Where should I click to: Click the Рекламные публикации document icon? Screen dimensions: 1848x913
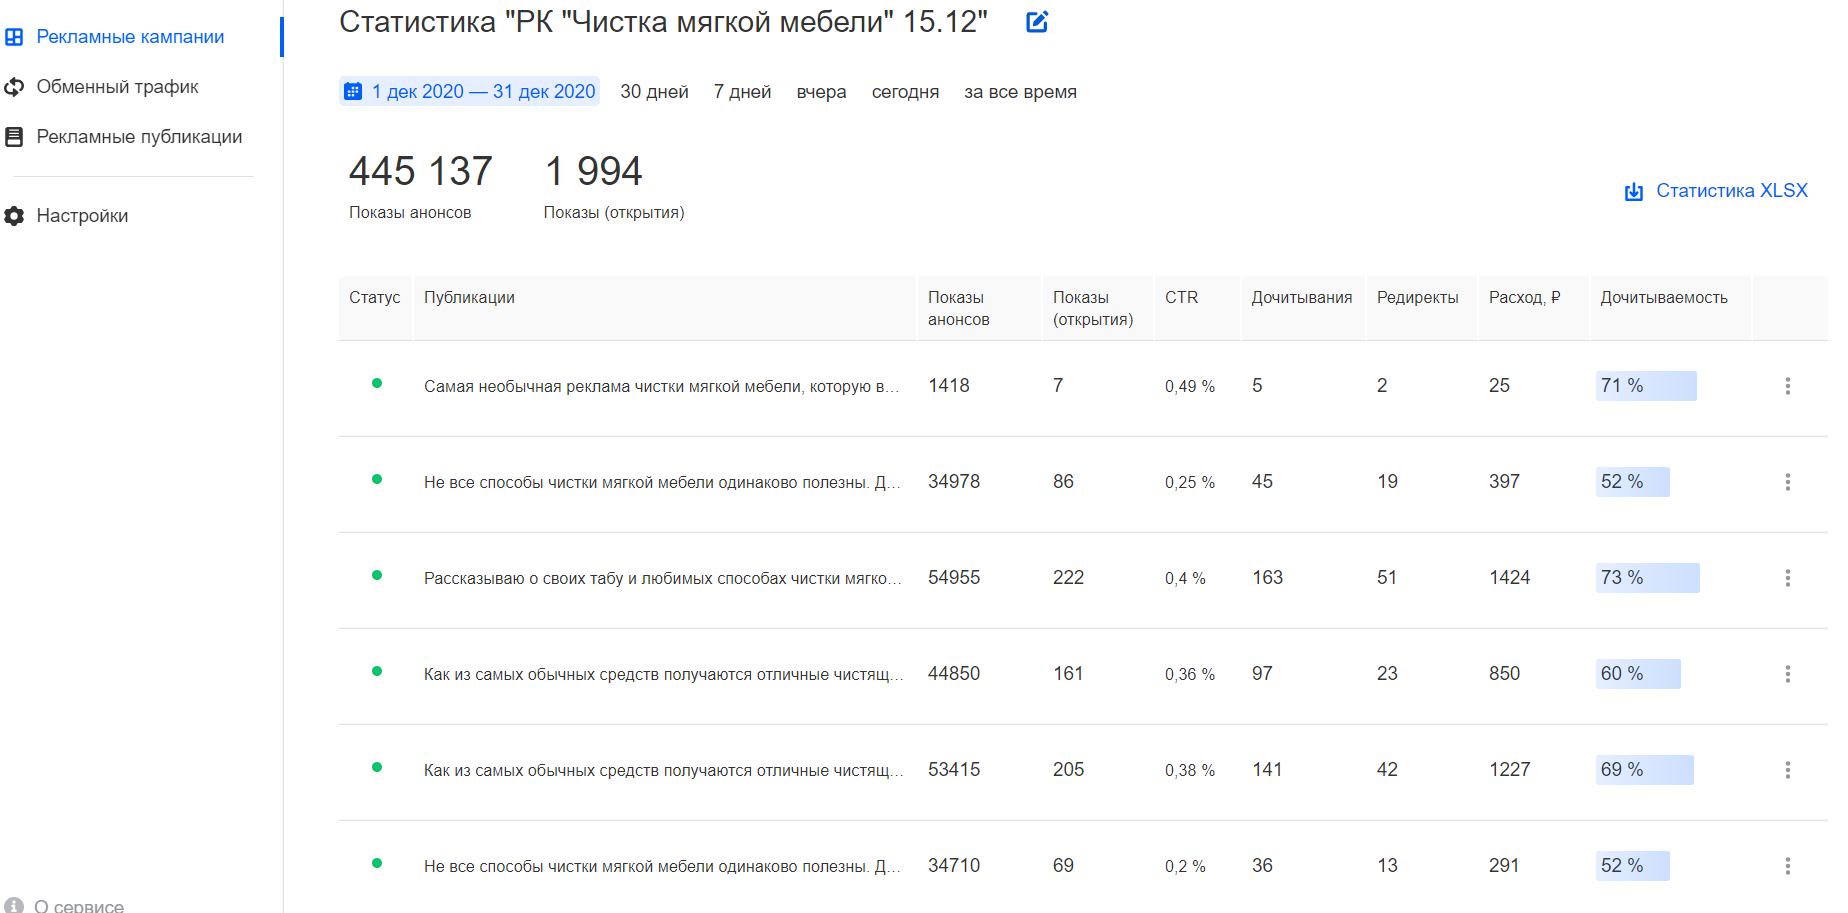point(14,137)
